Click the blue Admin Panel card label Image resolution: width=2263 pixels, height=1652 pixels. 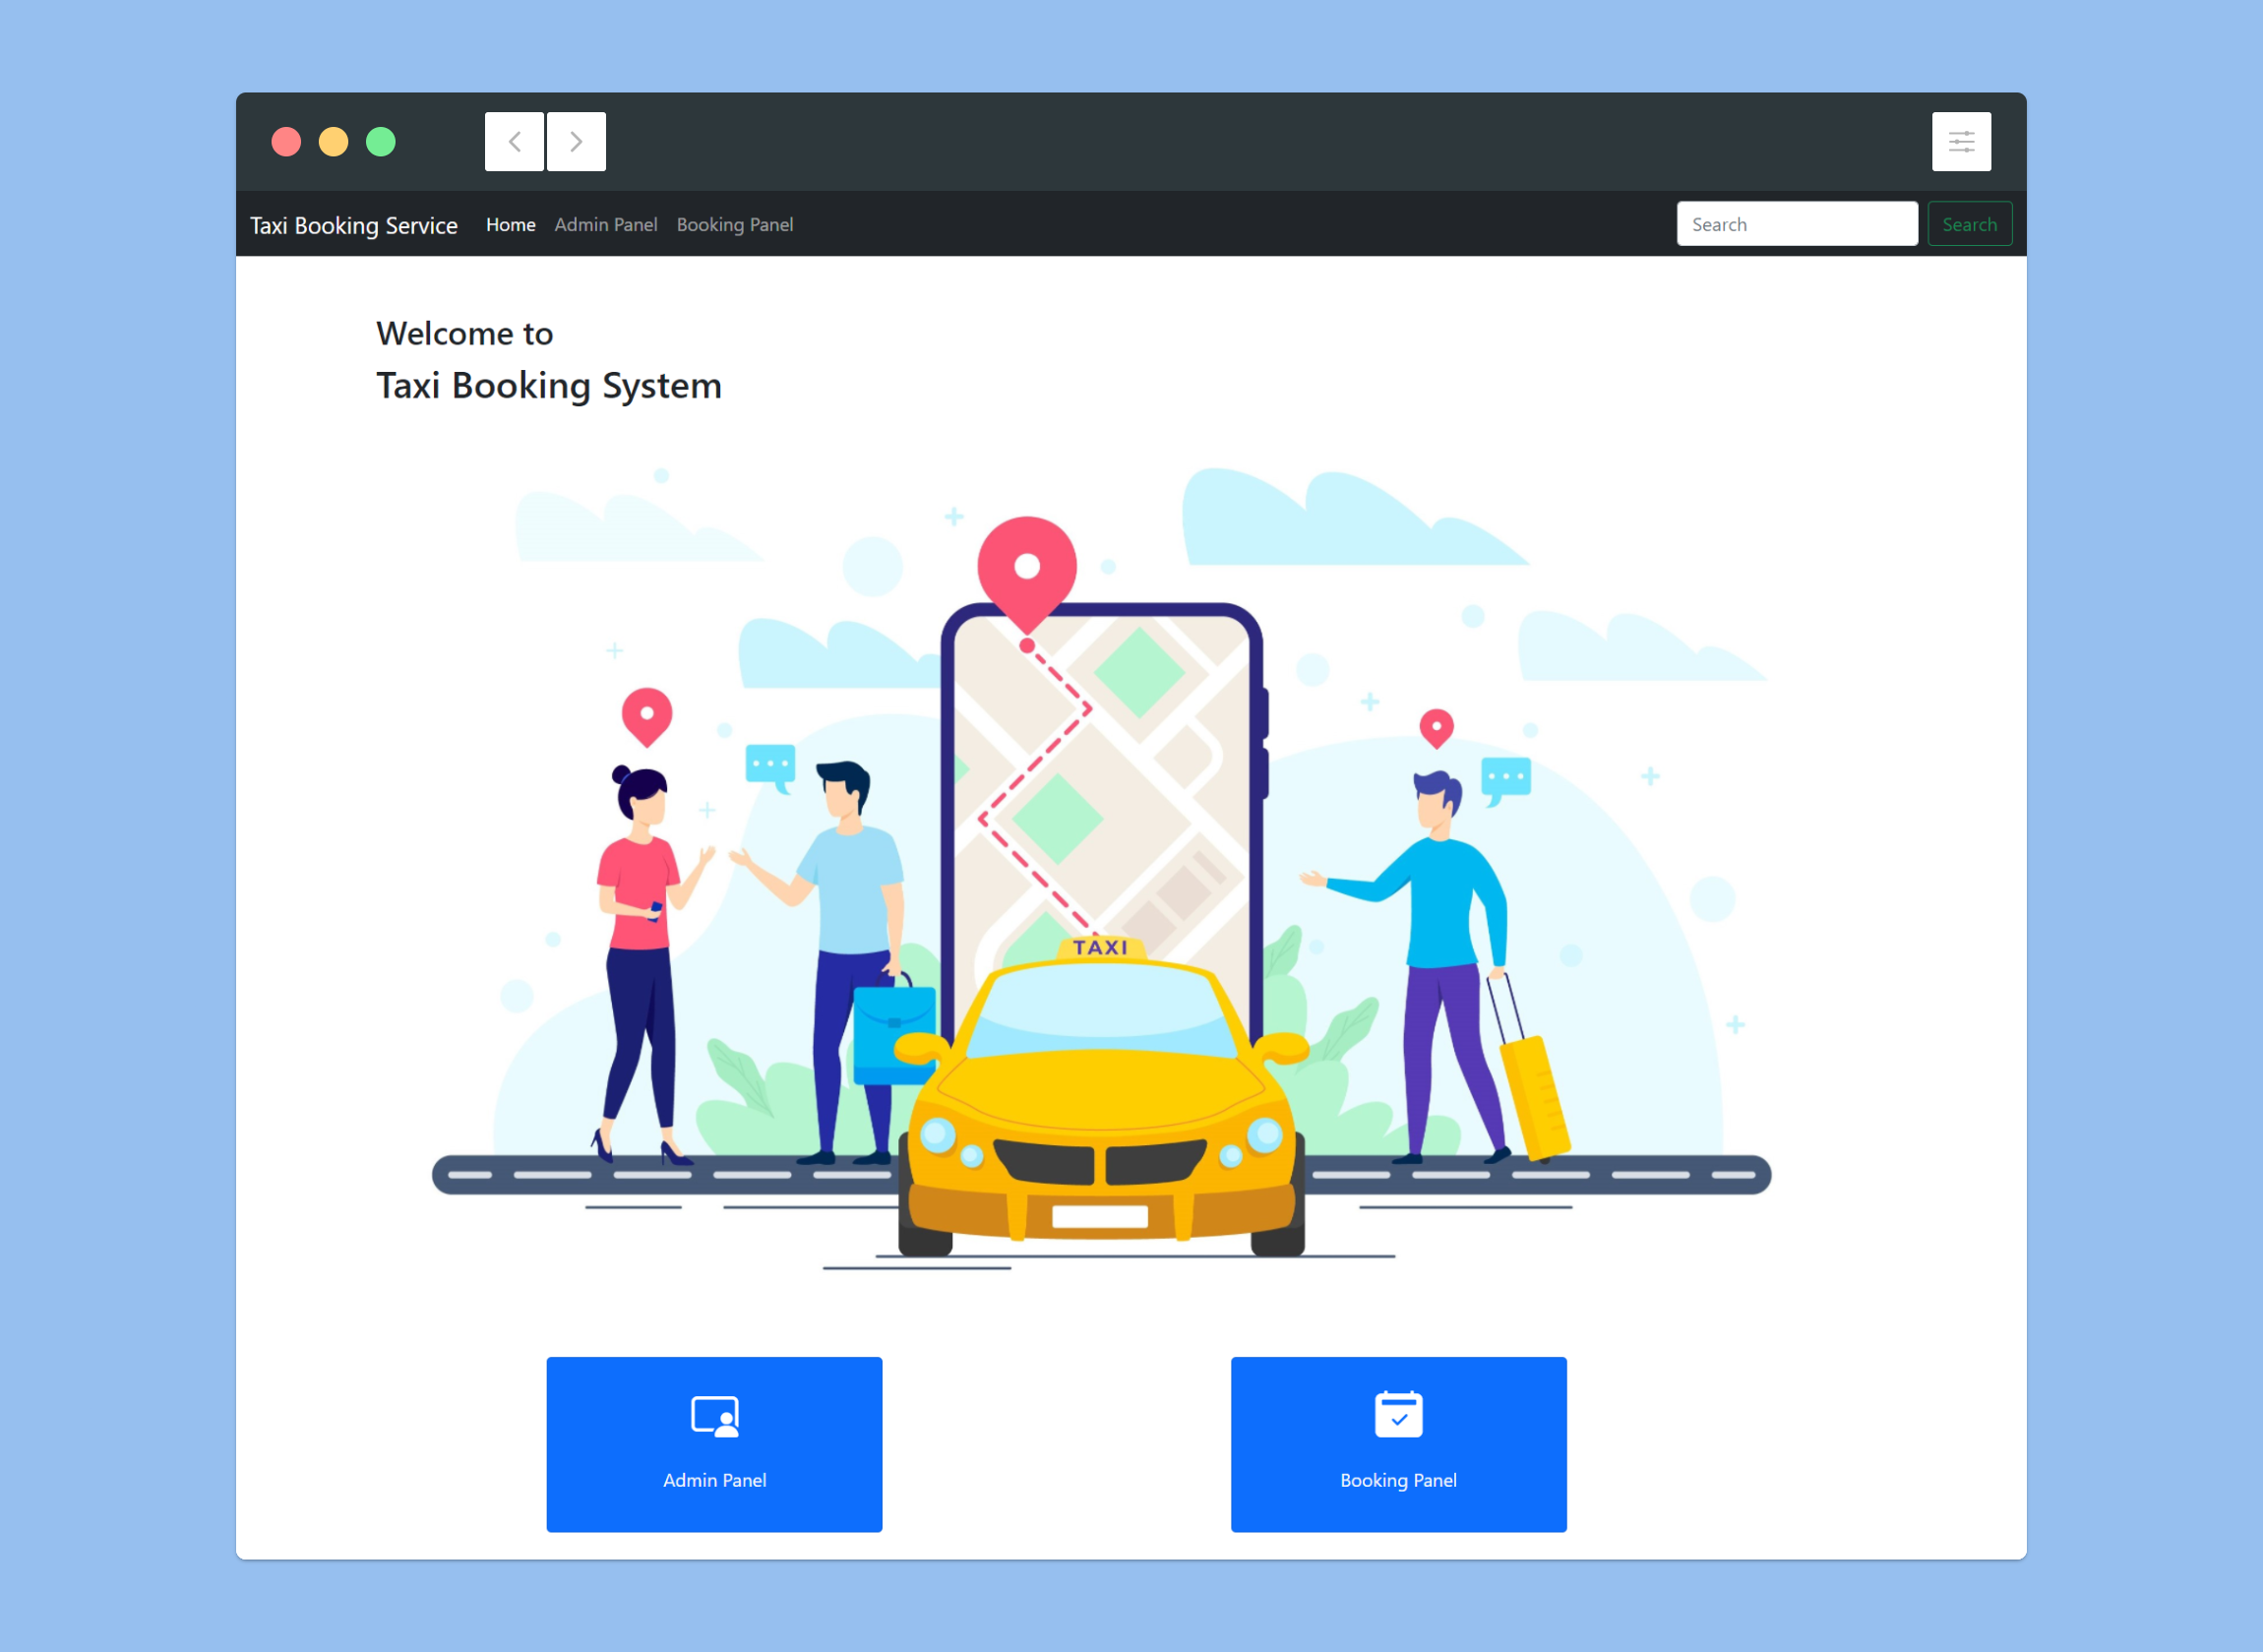tap(714, 1480)
